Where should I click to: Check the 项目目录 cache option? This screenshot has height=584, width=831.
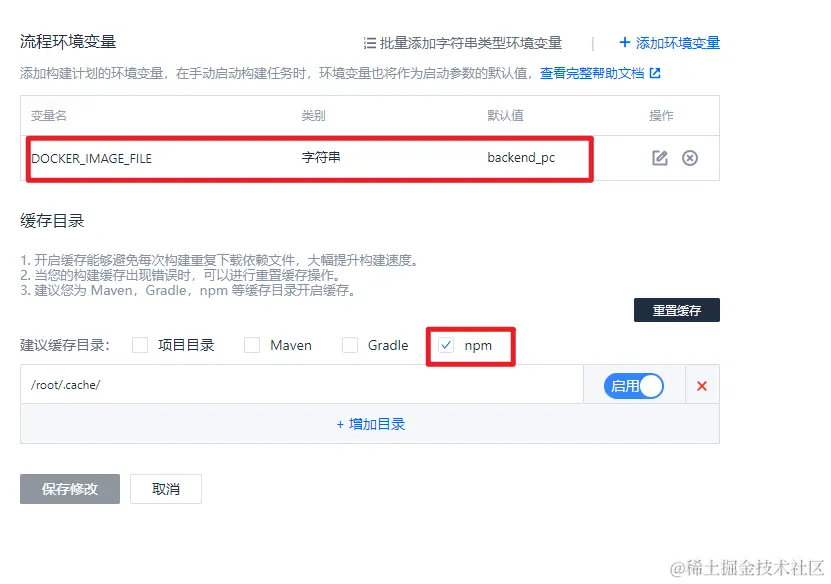point(140,345)
